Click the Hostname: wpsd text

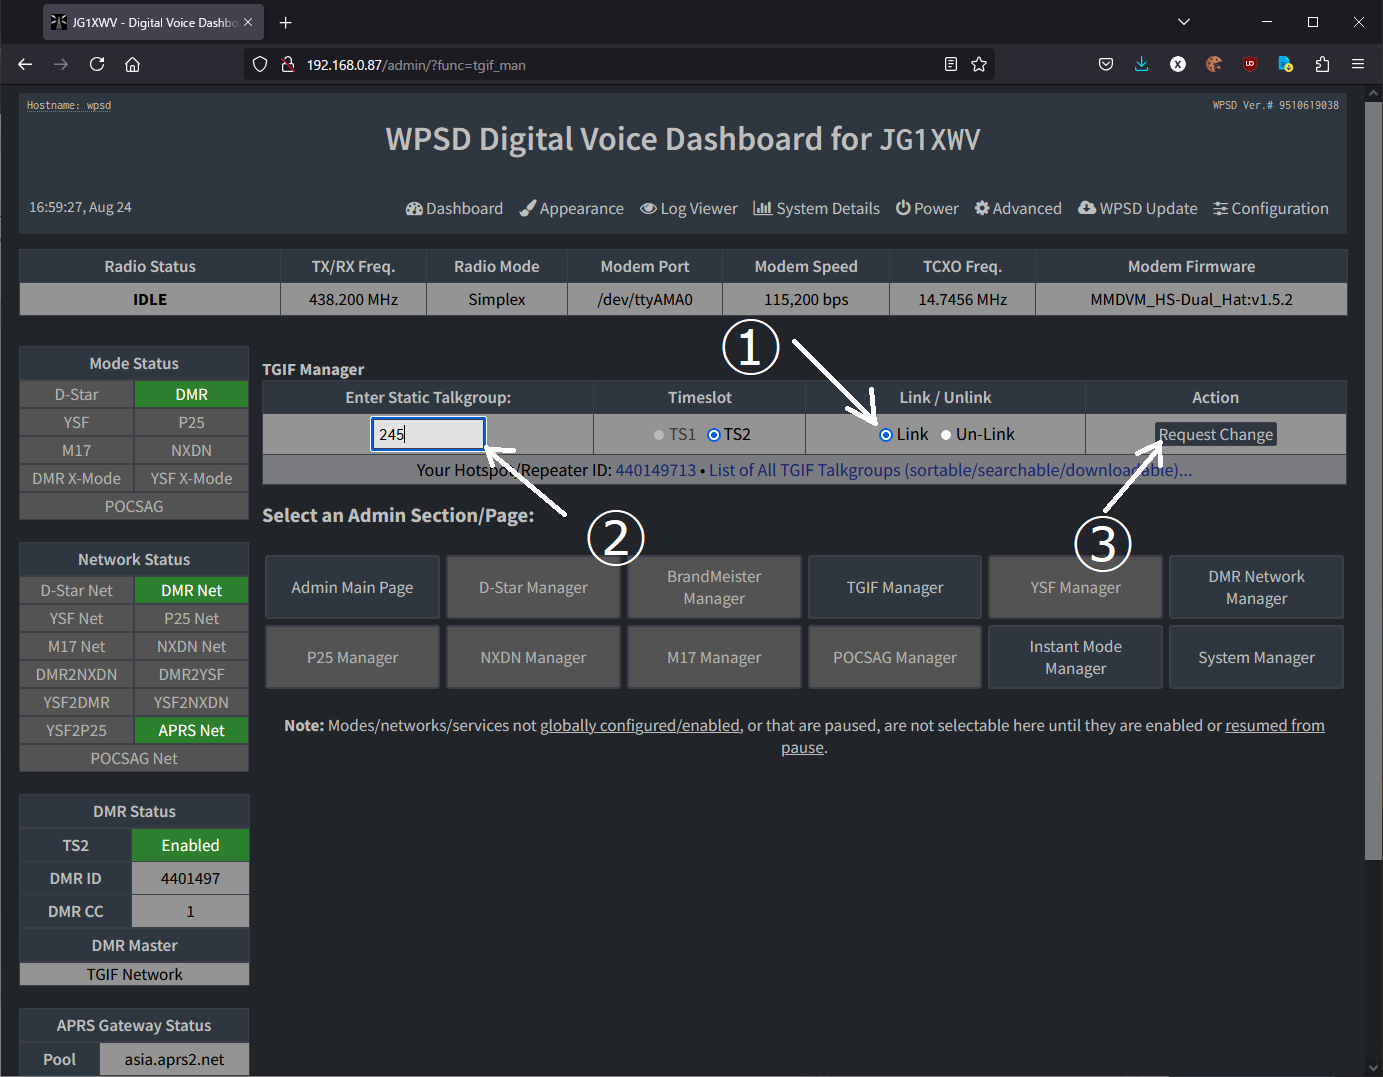click(x=69, y=105)
